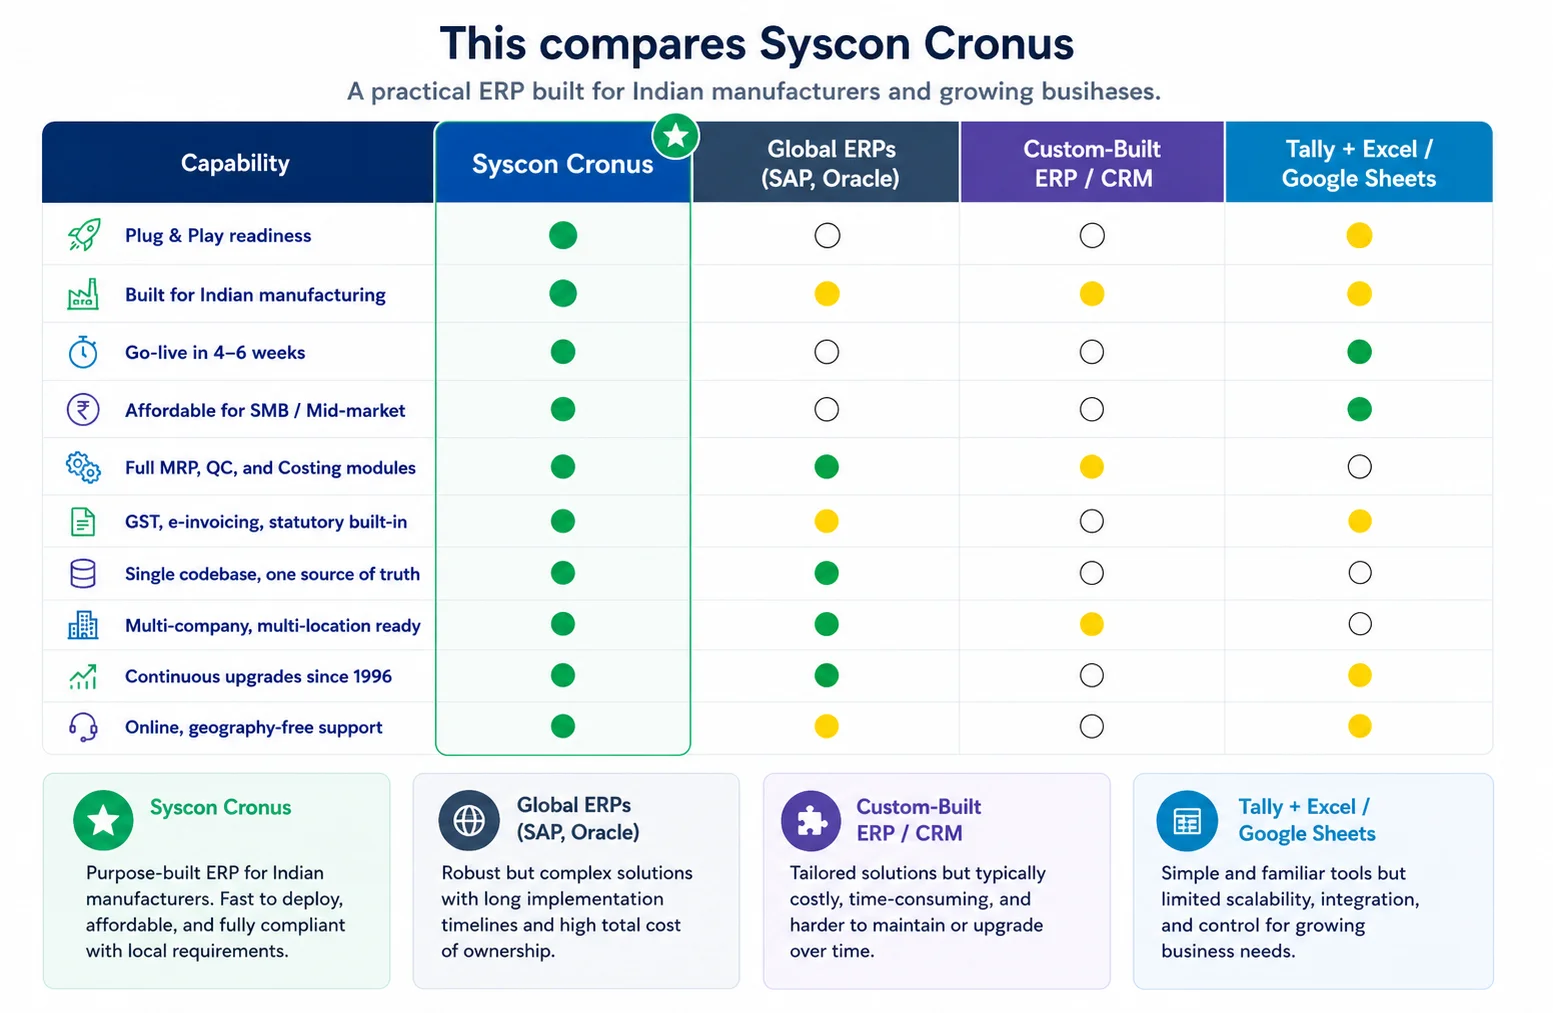Click the green star badge on Syscon Cronus header
Image resolution: width=1553 pixels, height=1013 pixels.
(x=676, y=135)
